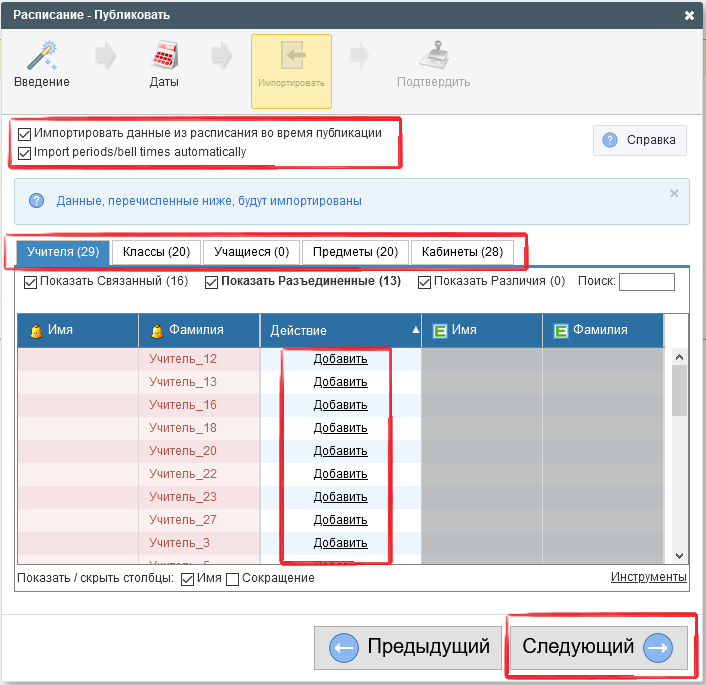This screenshot has width=706, height=685.
Task: Click the Введение wizard wand icon
Action: pos(41,56)
